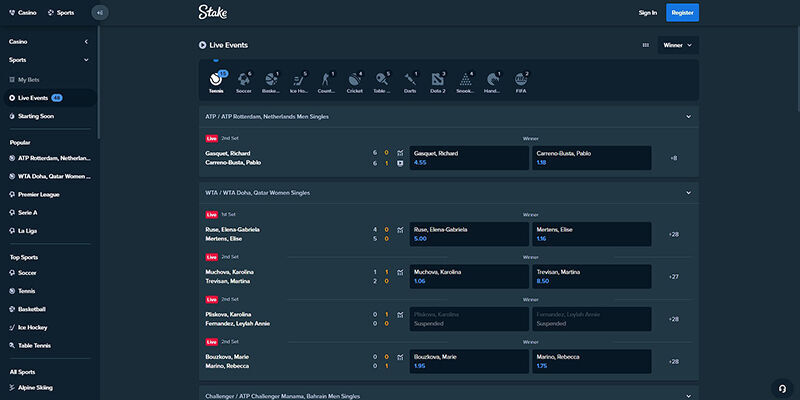This screenshot has width=800, height=400.
Task: Show +28 markets for Ruse vs Mertens
Action: pyautogui.click(x=673, y=234)
